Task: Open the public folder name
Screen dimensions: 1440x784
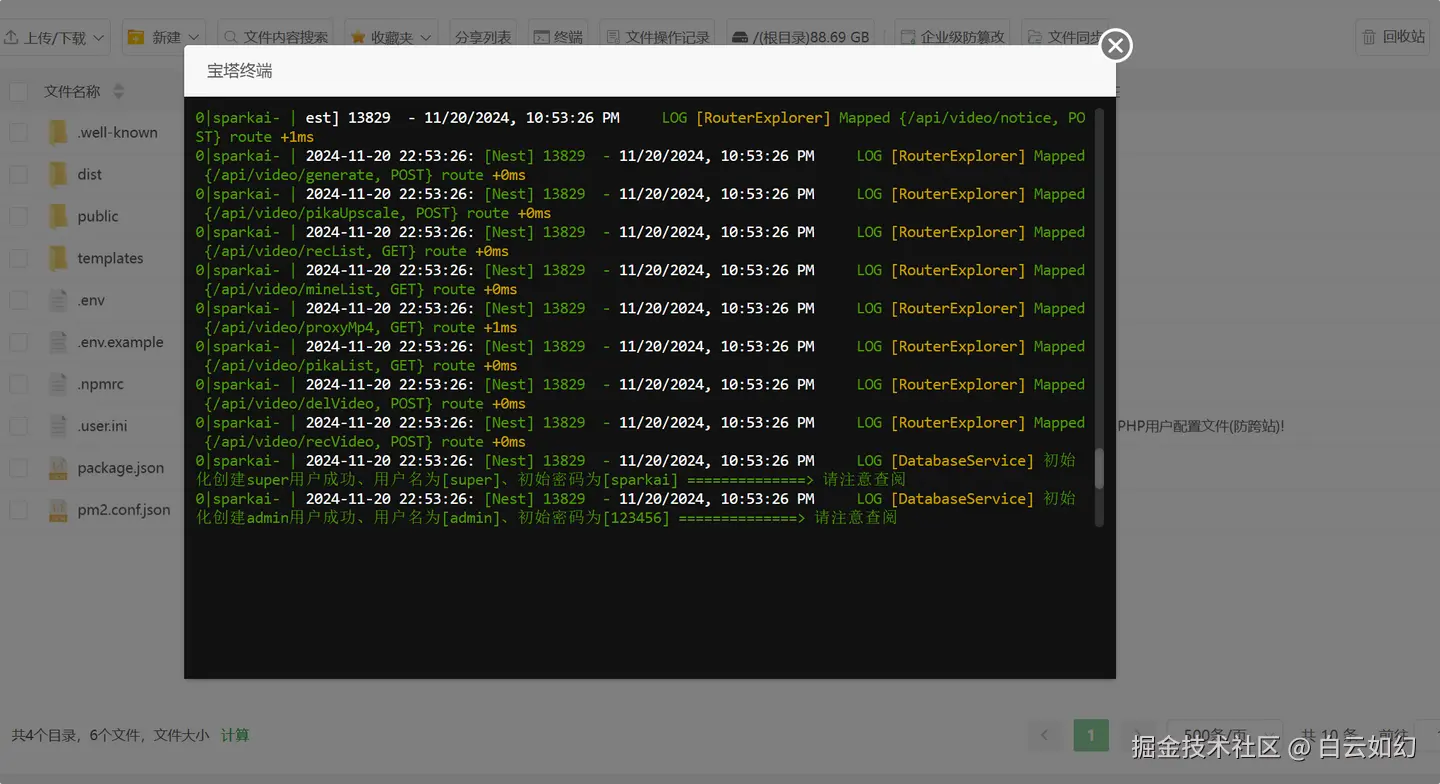Action: pos(98,216)
